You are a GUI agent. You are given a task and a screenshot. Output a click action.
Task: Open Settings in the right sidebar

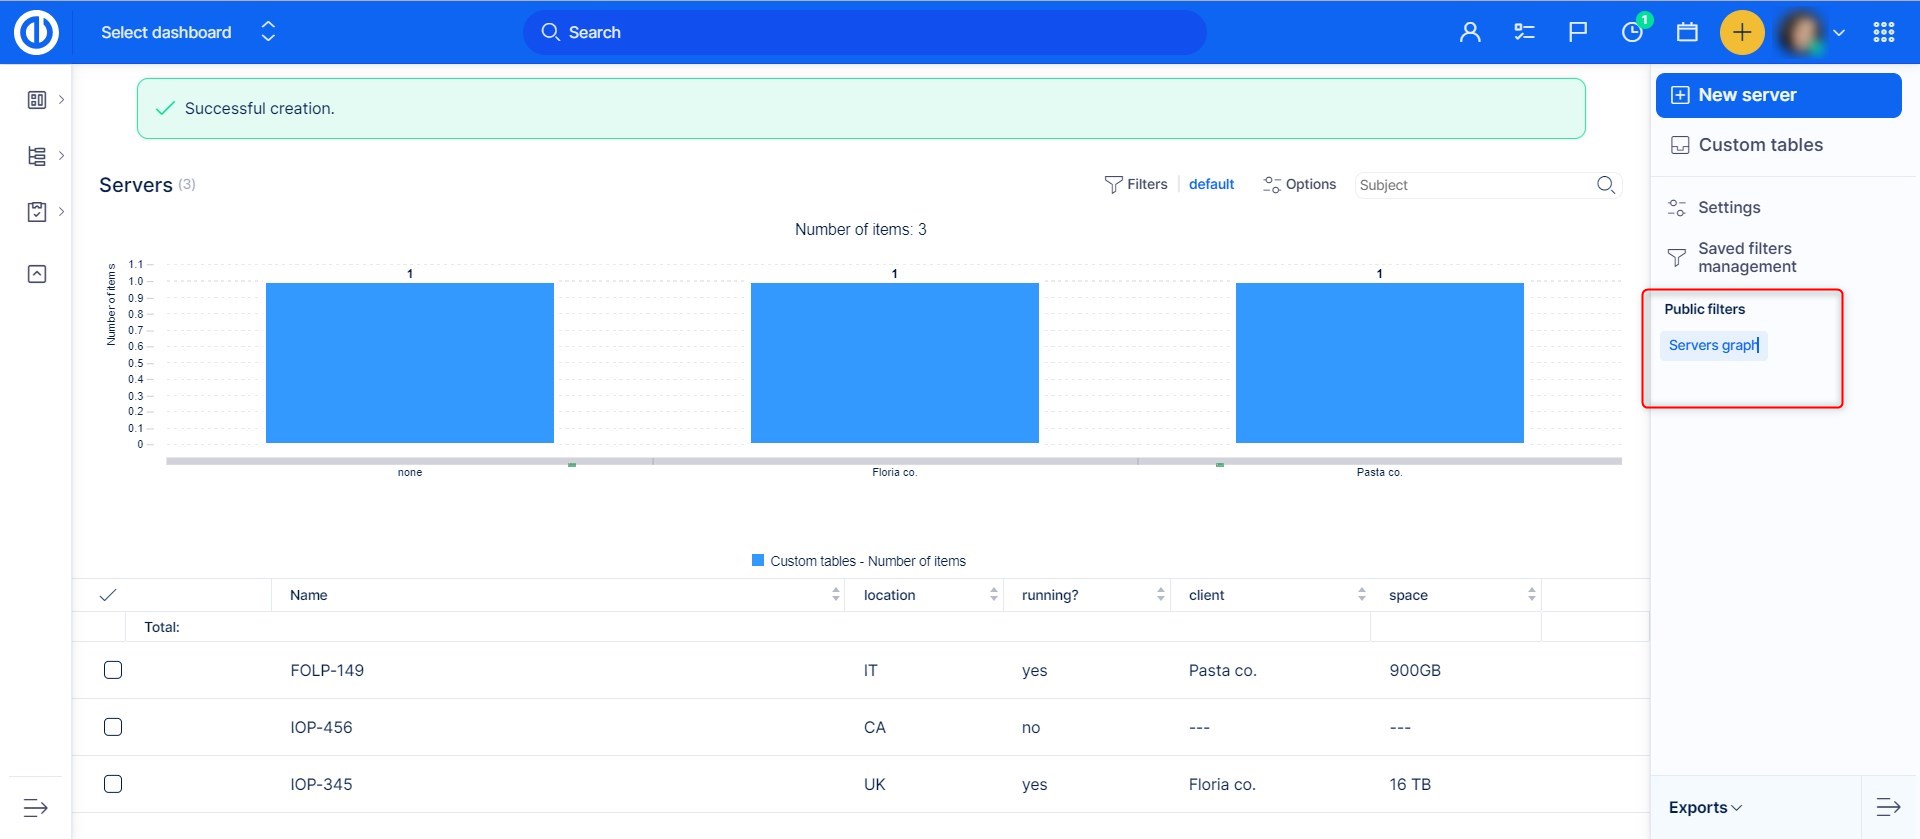(x=1728, y=208)
